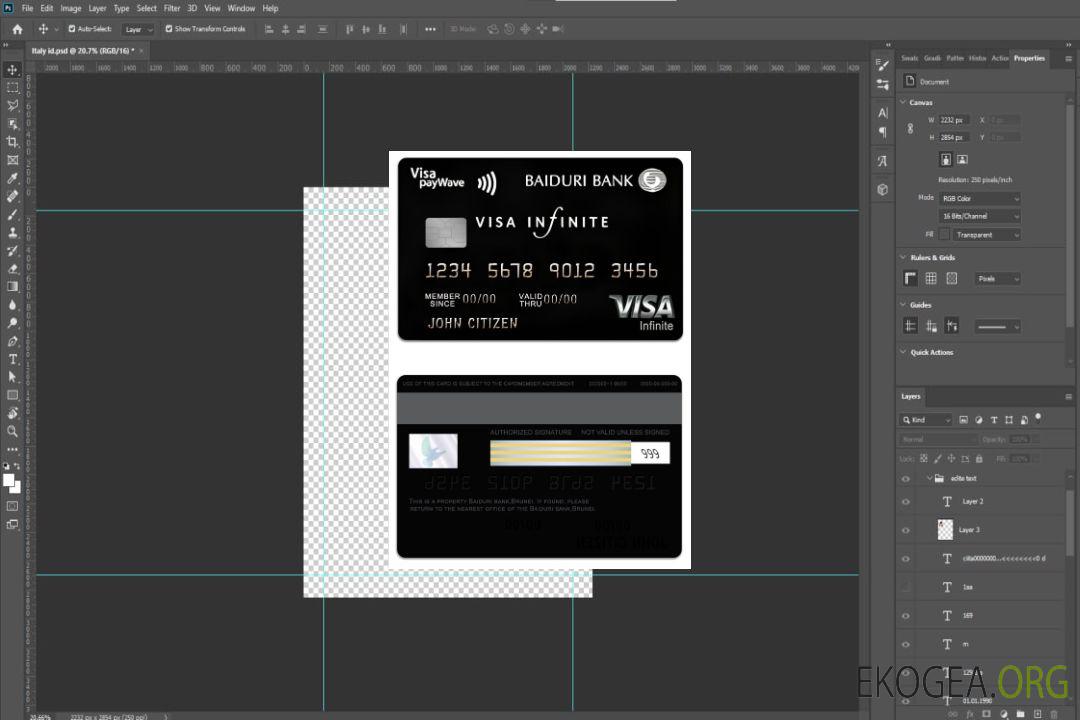Select the Healing Brush tool
This screenshot has width=1080, height=720.
pos(12,196)
